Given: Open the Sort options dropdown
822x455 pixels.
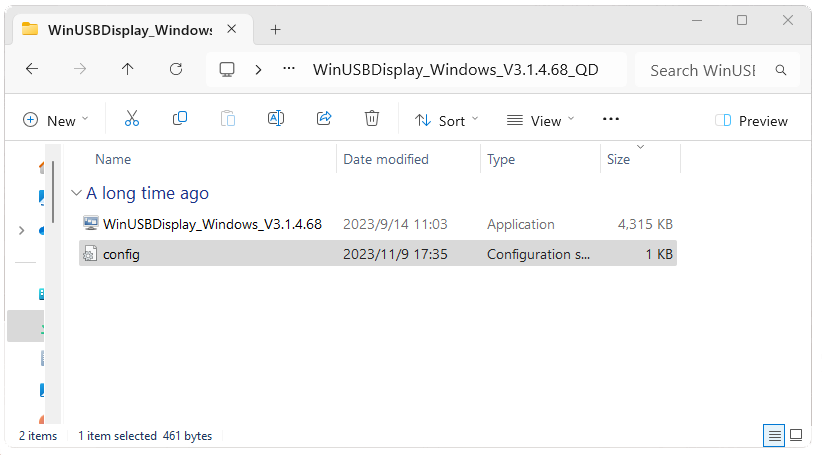Looking at the screenshot, I should 447,121.
